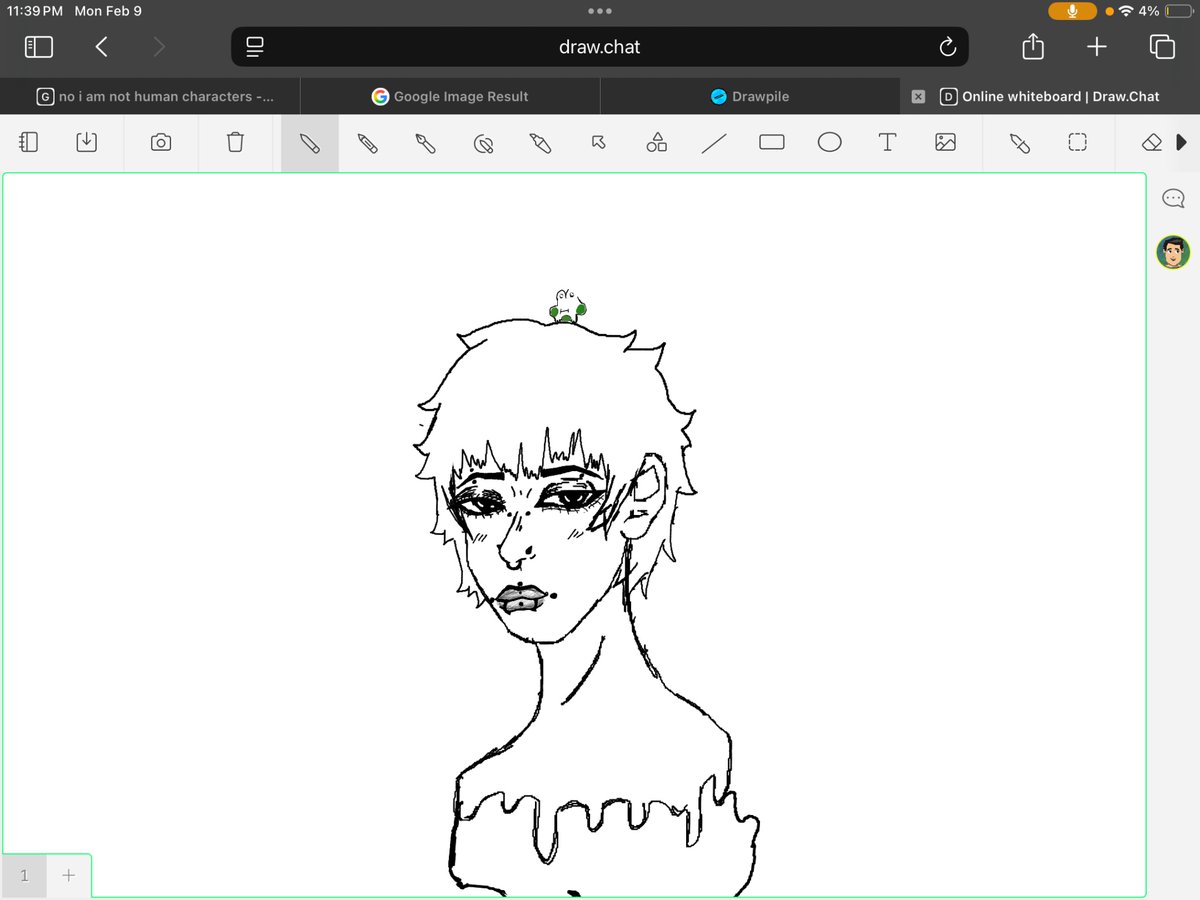
Task: Open the shapes tool icon
Action: (x=656, y=142)
